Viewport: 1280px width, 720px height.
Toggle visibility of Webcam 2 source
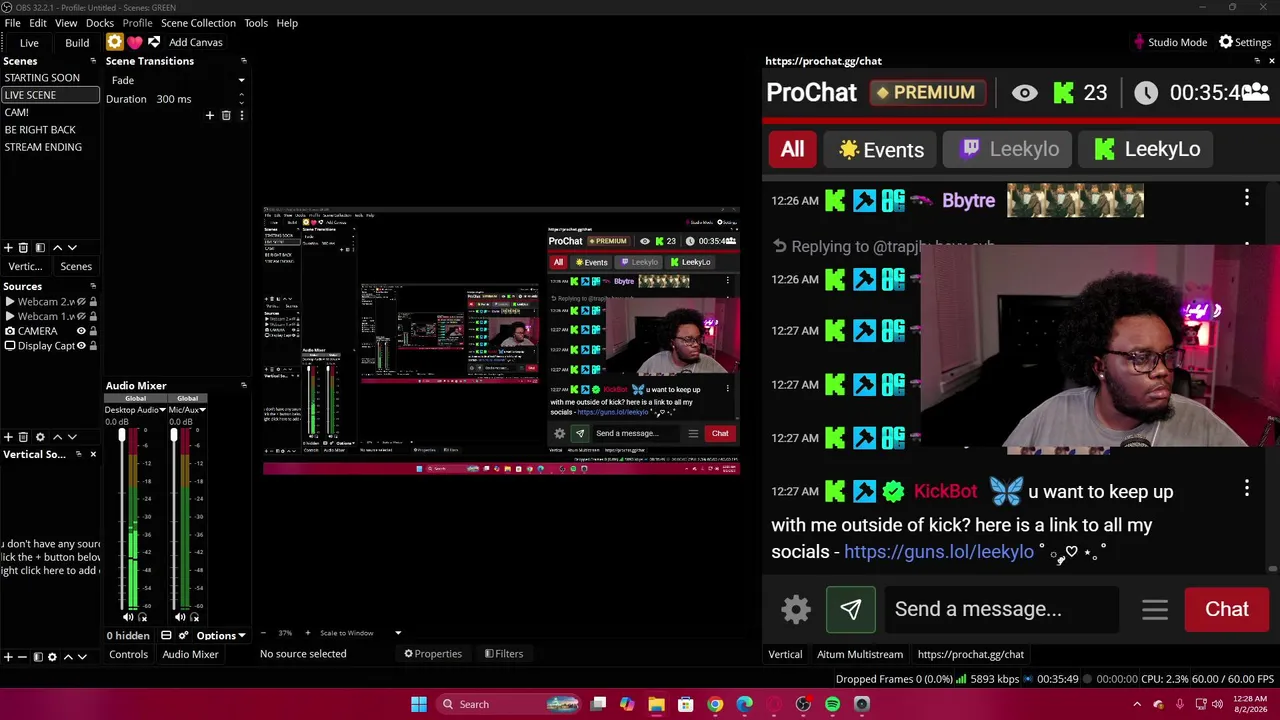tap(81, 301)
